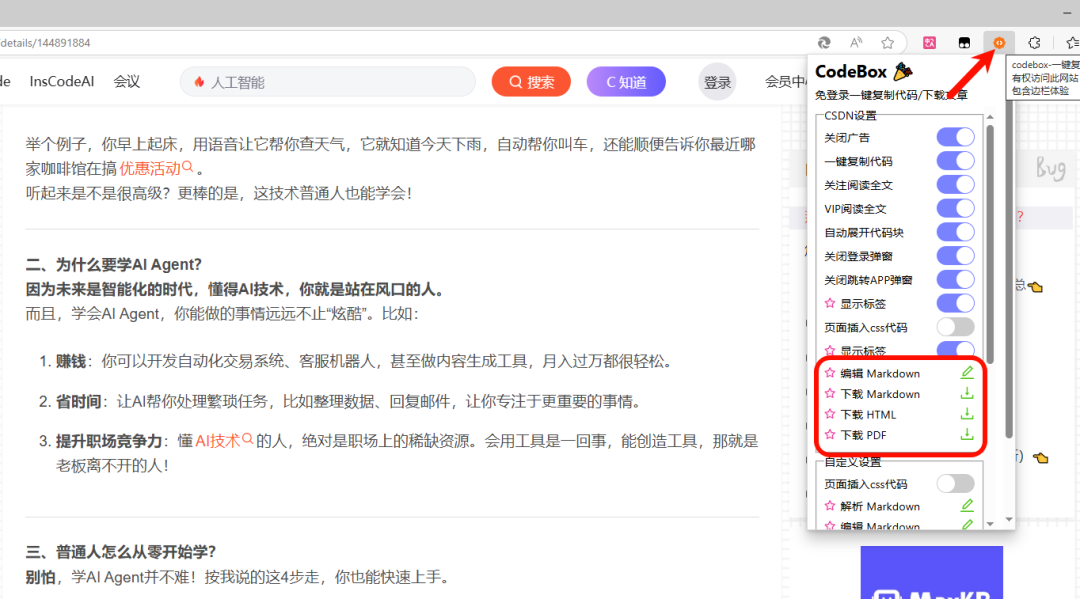The height and width of the screenshot is (599, 1080).
Task: Click the download icon for 下载 Markdown
Action: (x=967, y=393)
